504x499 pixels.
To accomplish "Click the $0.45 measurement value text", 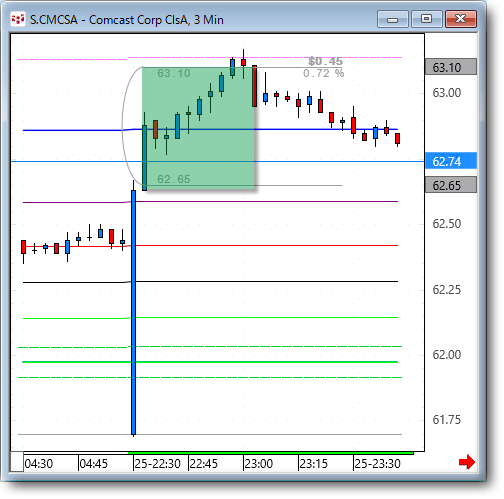I will coord(326,61).
